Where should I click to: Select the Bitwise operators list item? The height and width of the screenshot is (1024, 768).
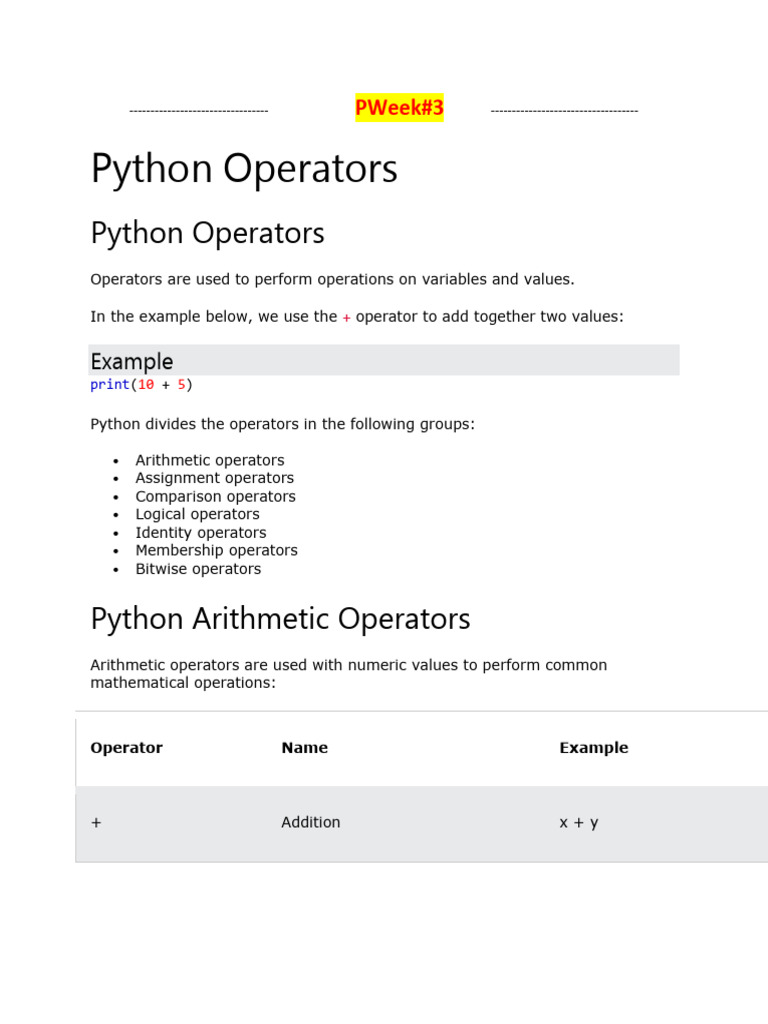[x=198, y=569]
